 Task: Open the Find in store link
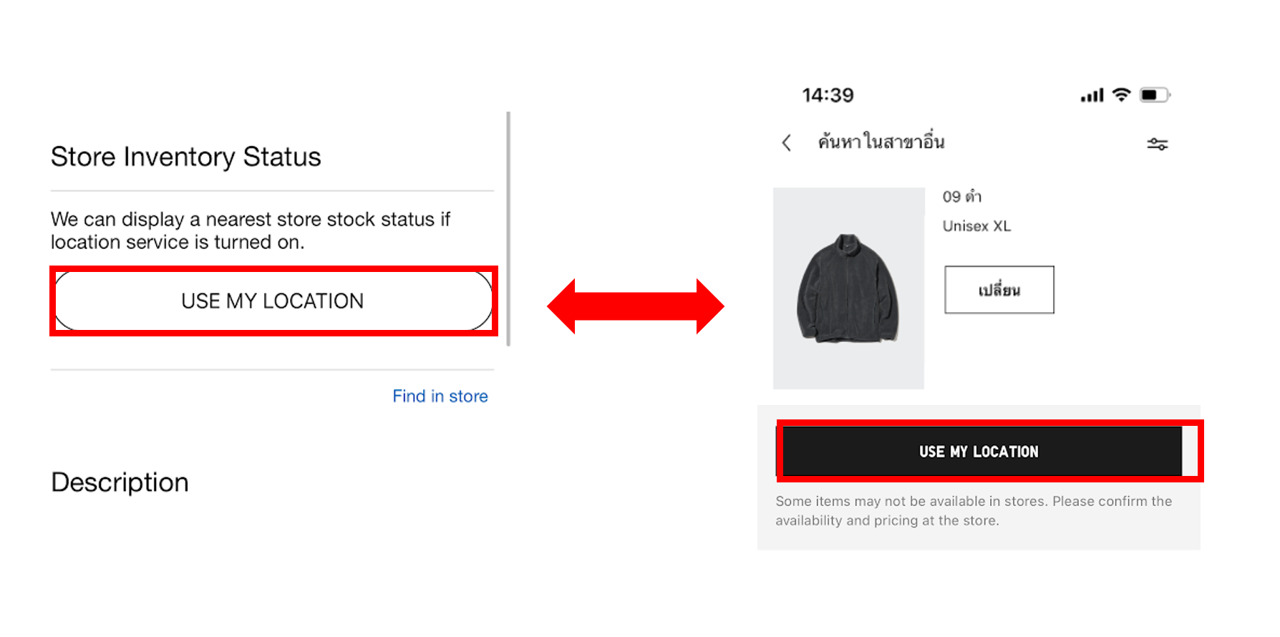click(x=440, y=396)
